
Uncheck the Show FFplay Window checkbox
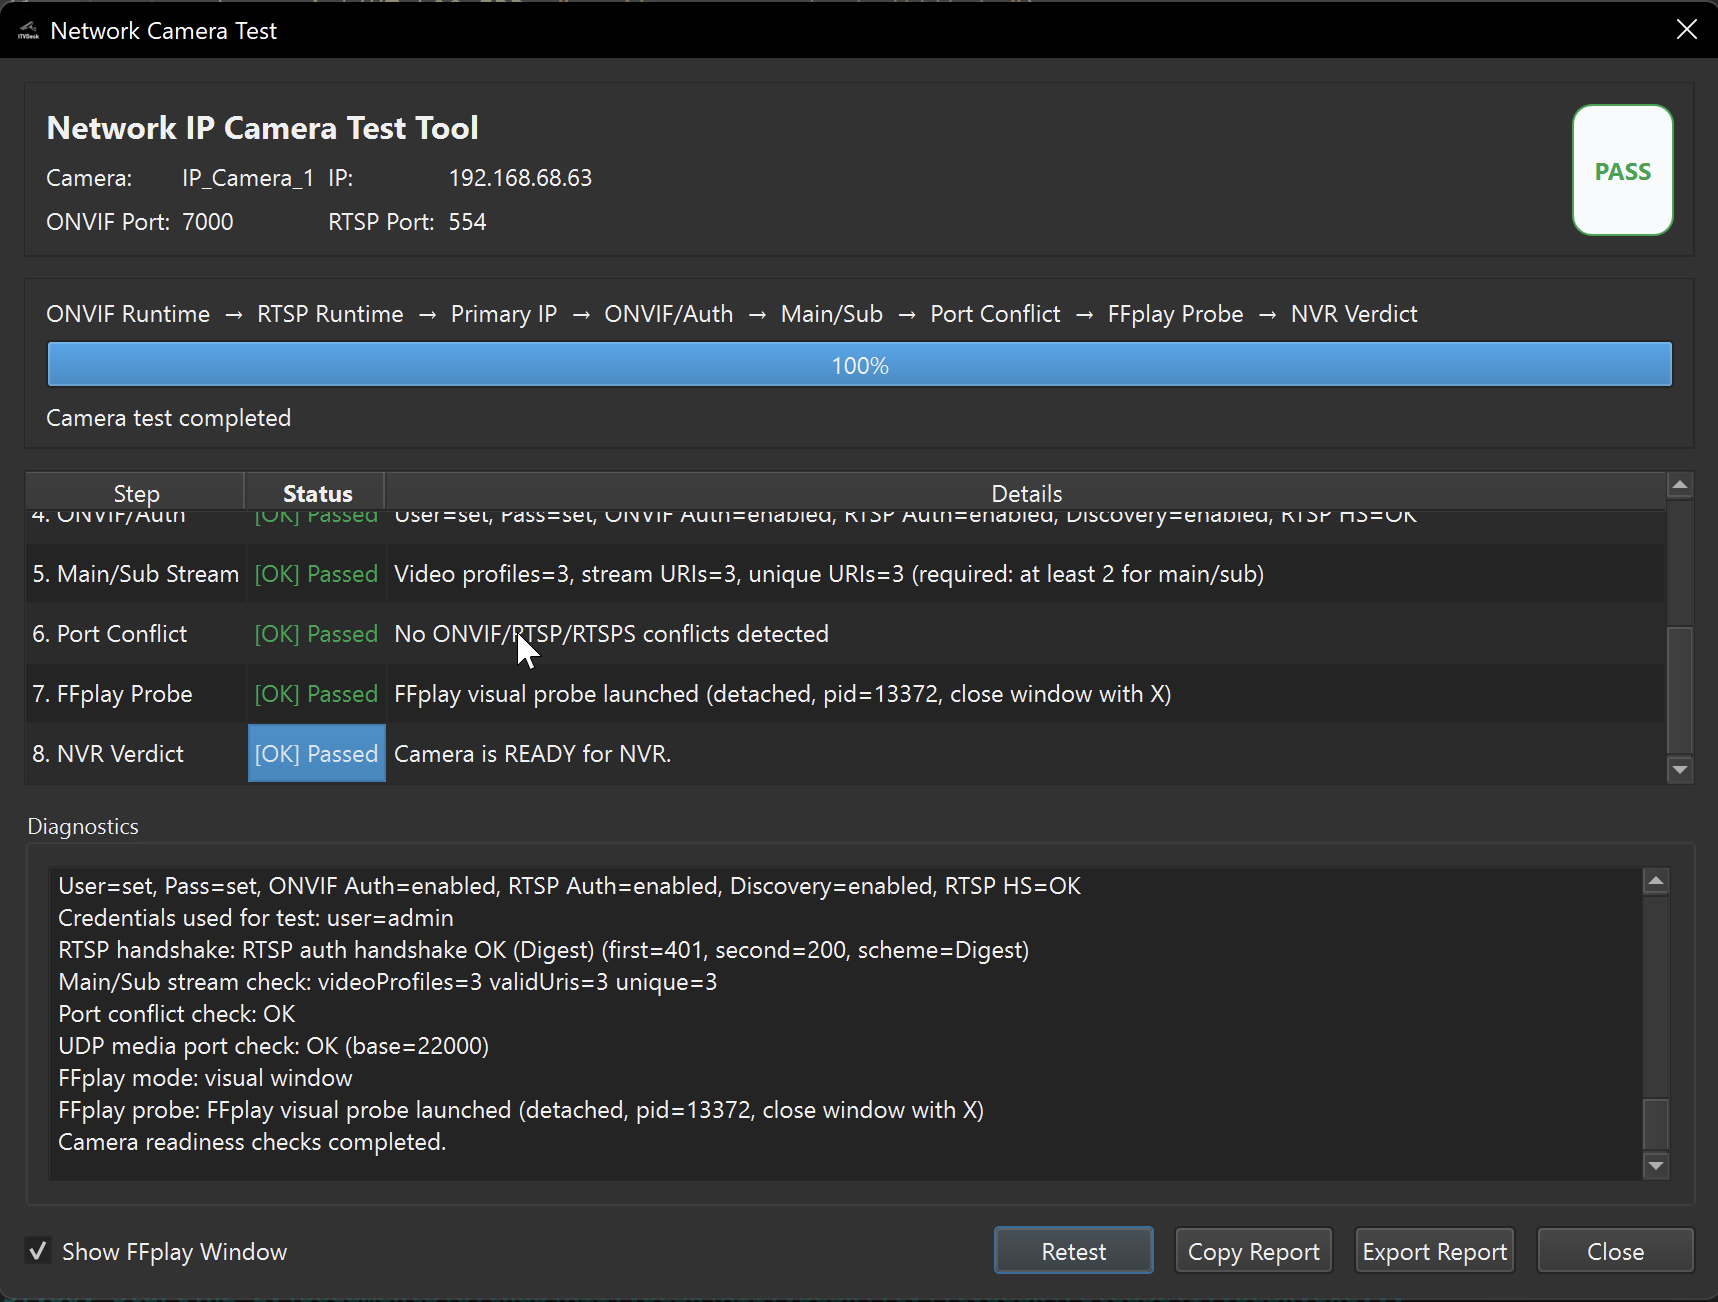pyautogui.click(x=38, y=1251)
